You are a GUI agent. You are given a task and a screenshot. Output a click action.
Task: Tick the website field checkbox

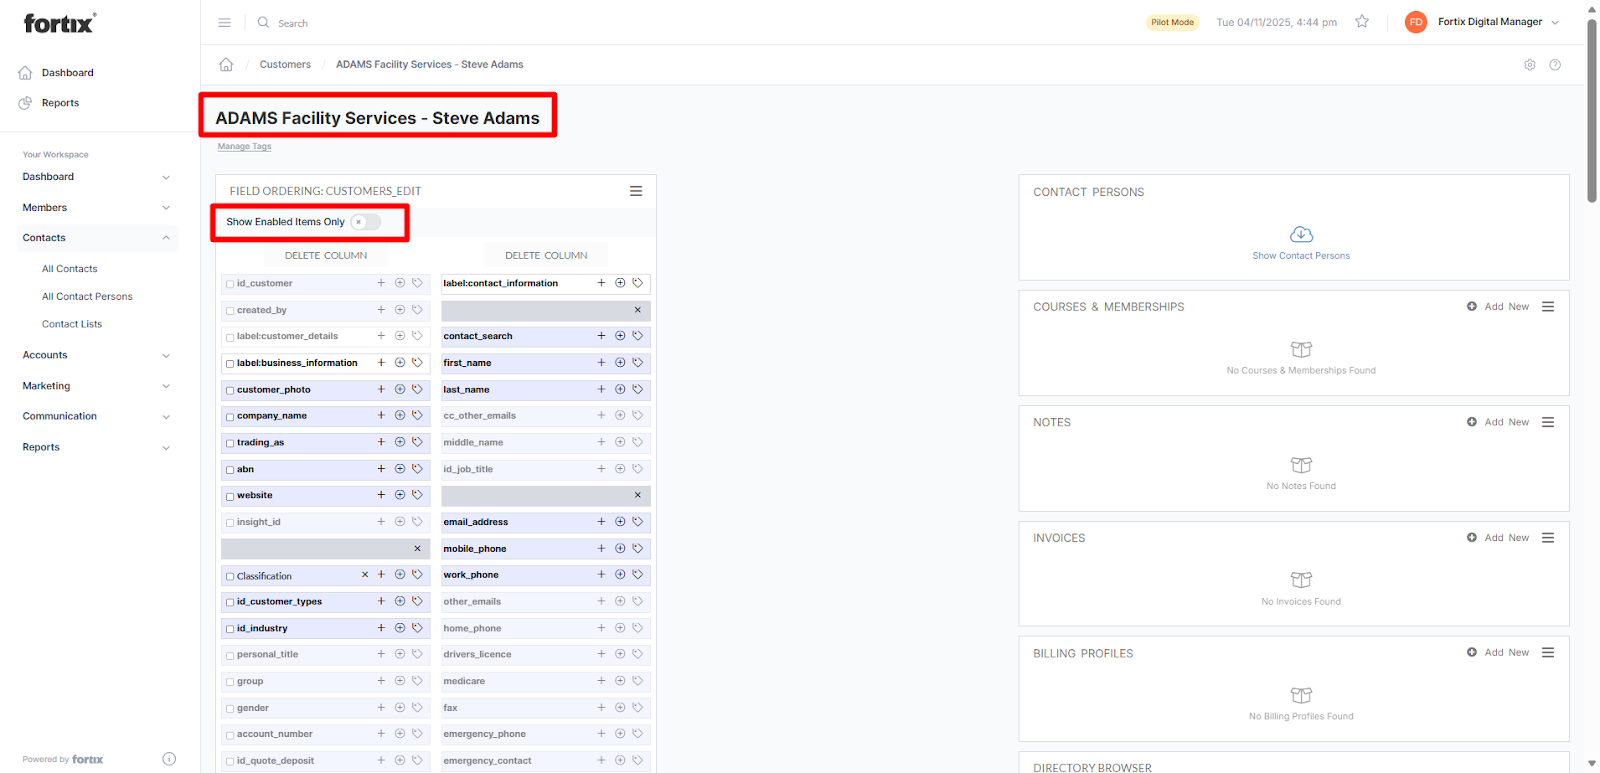pos(230,497)
